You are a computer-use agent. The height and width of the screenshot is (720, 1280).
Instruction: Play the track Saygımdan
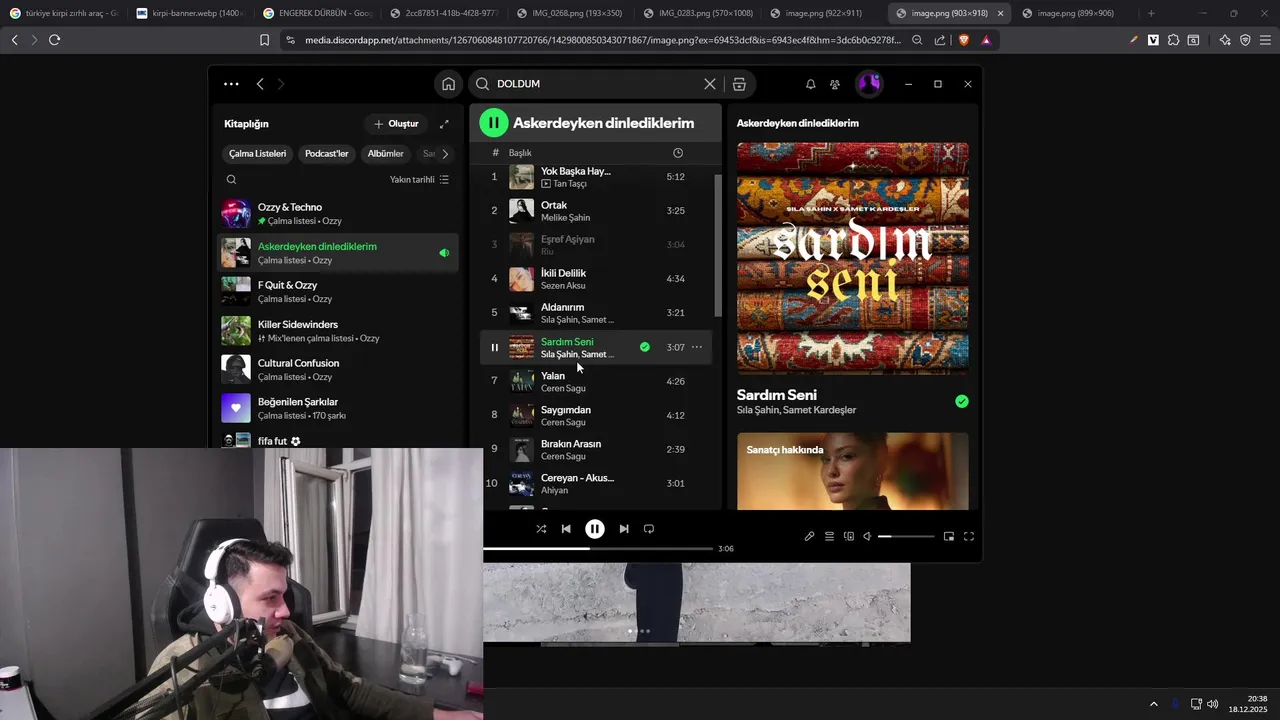[x=596, y=415]
